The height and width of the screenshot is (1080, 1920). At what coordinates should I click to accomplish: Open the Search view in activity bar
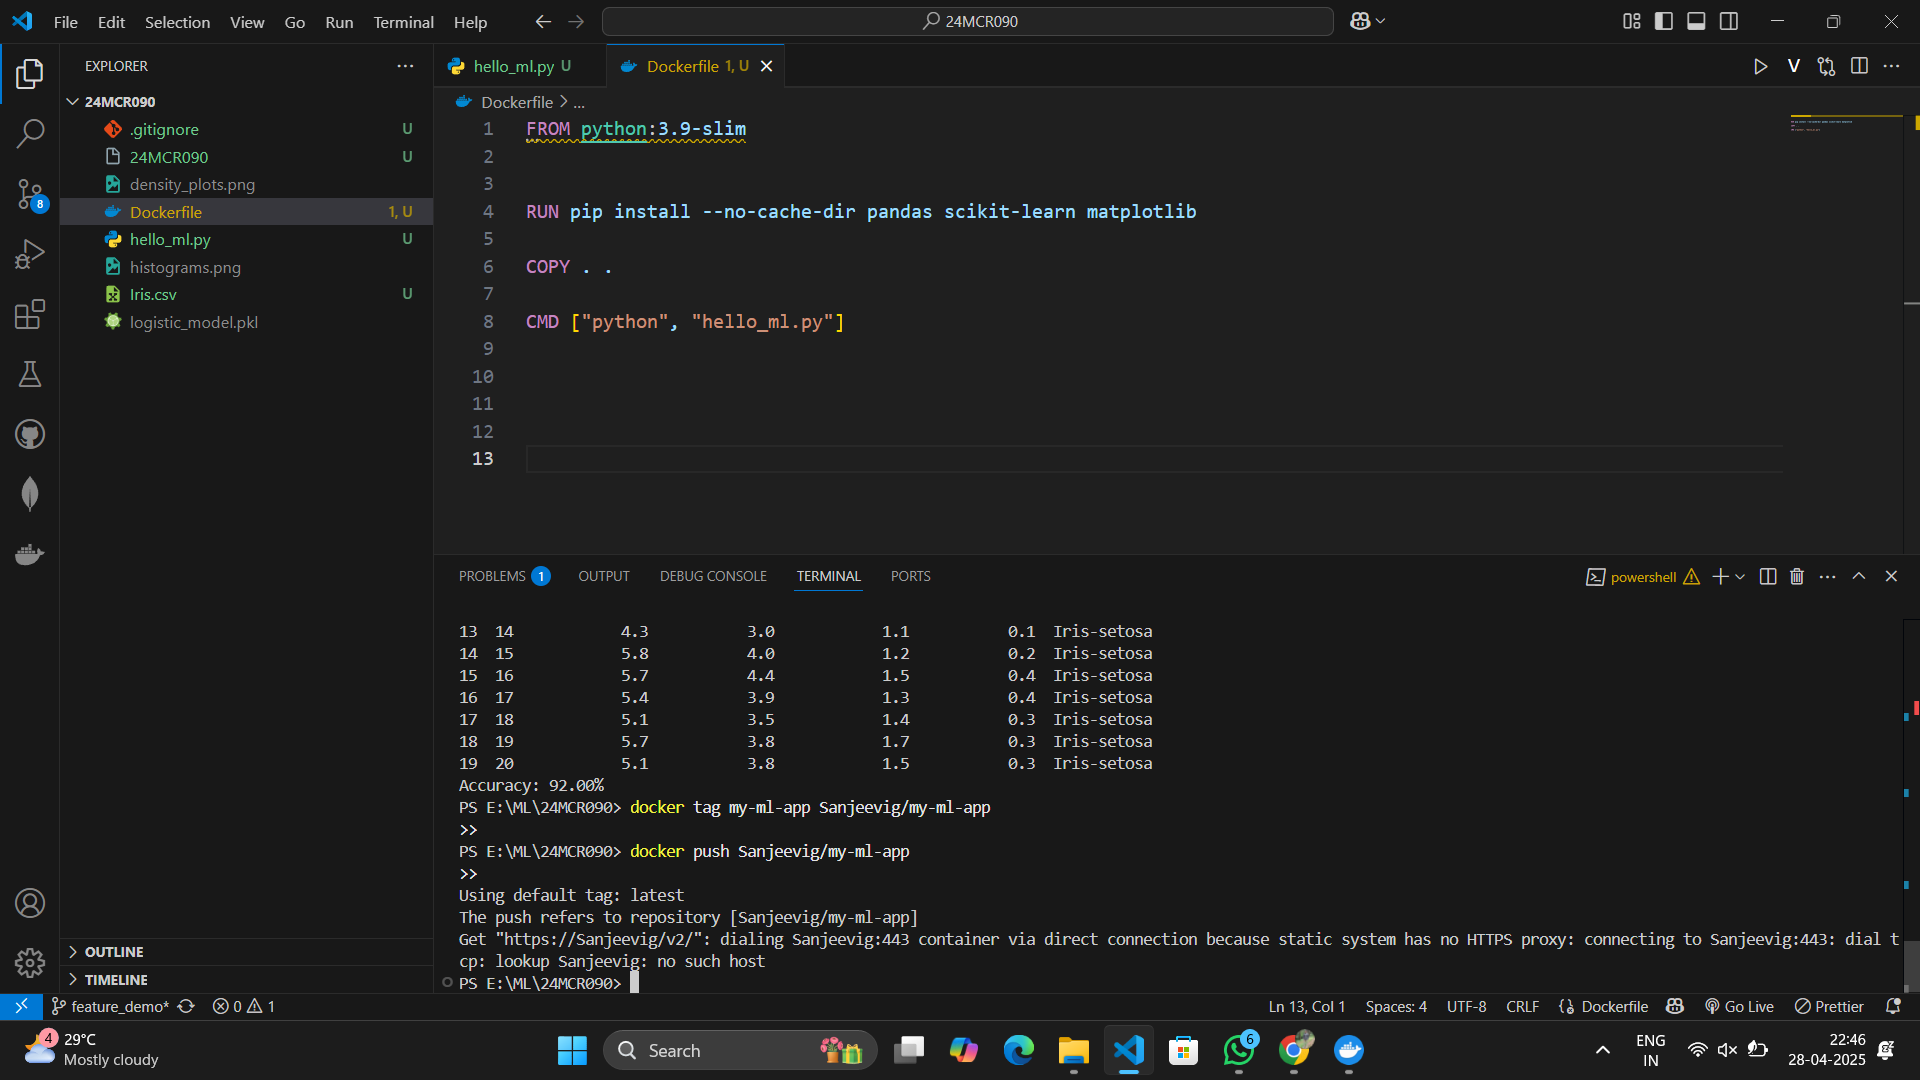click(x=30, y=133)
